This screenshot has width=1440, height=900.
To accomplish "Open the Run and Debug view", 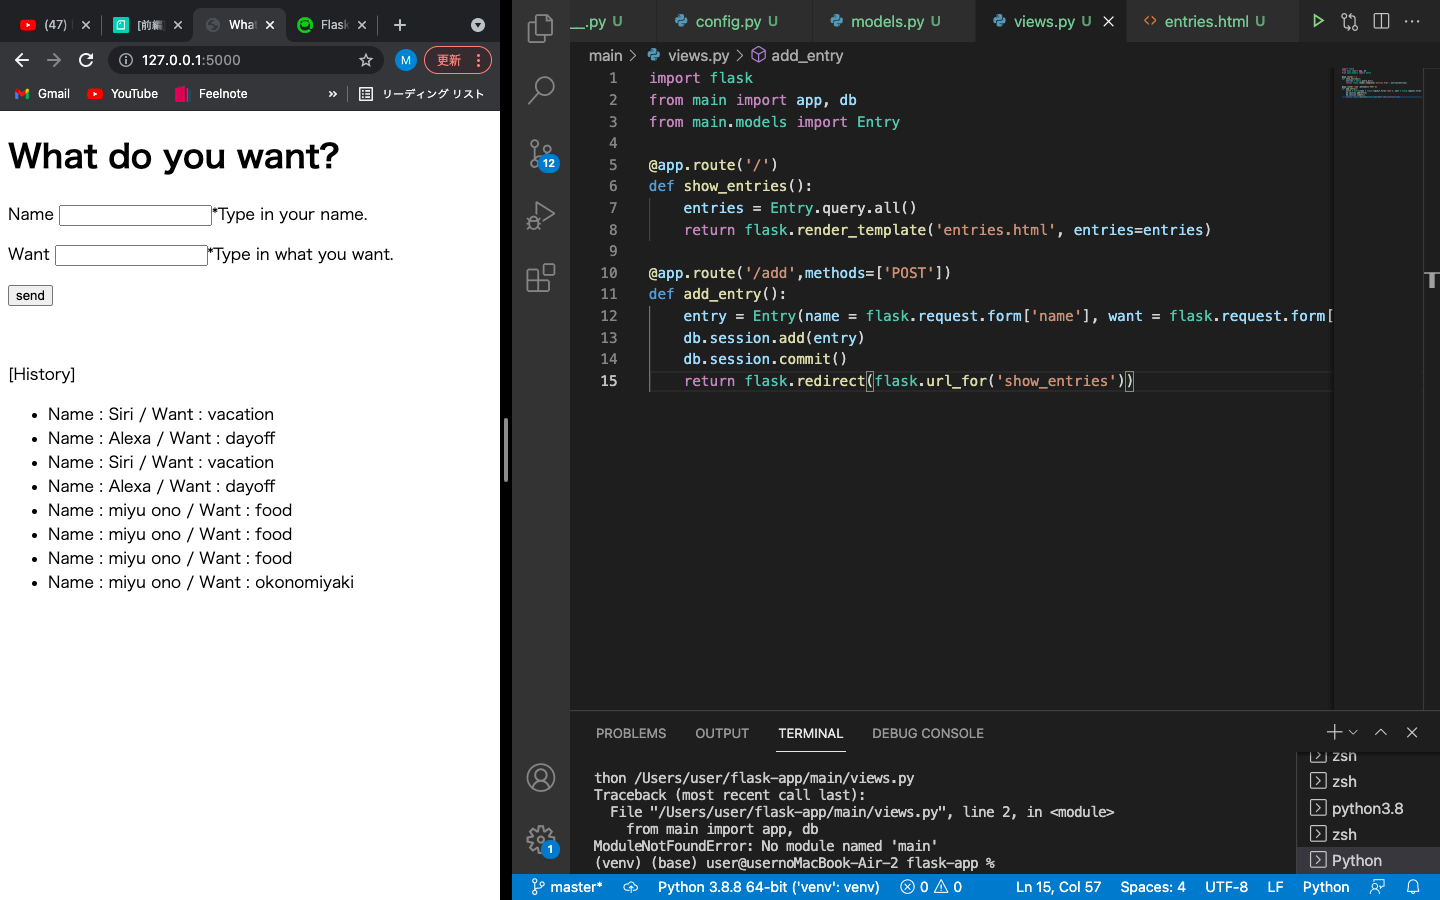I will coord(540,215).
